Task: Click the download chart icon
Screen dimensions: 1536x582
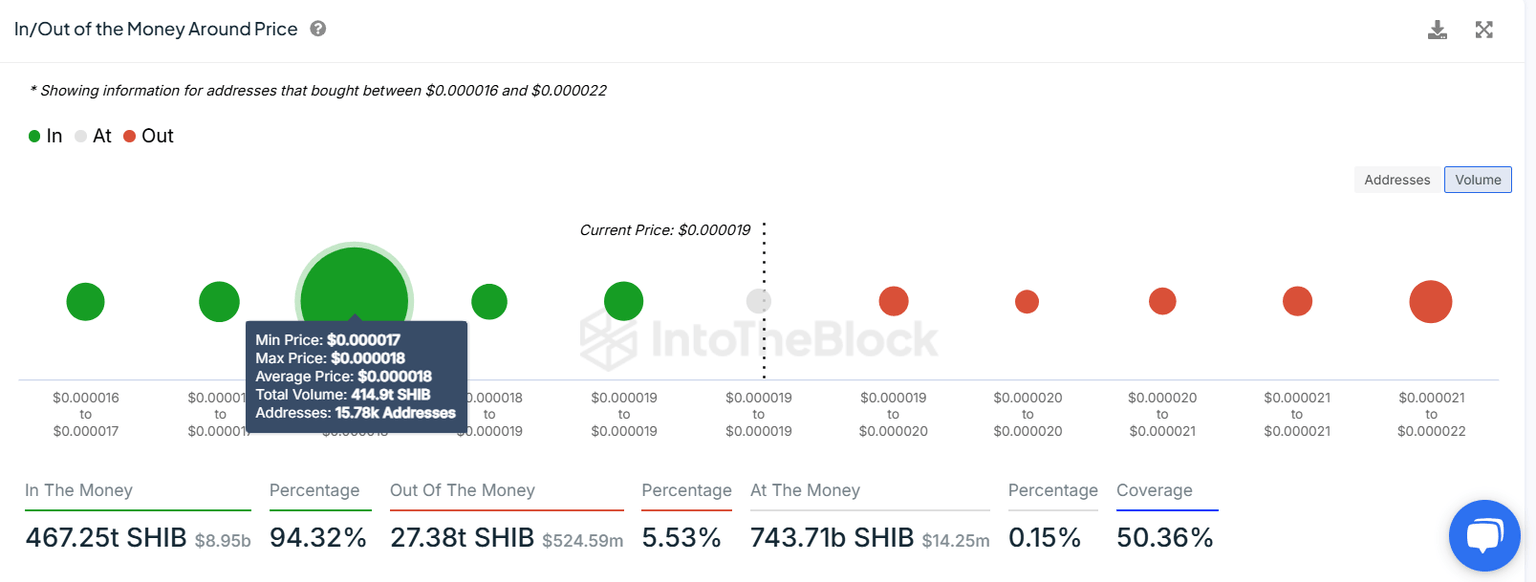Action: (x=1437, y=30)
